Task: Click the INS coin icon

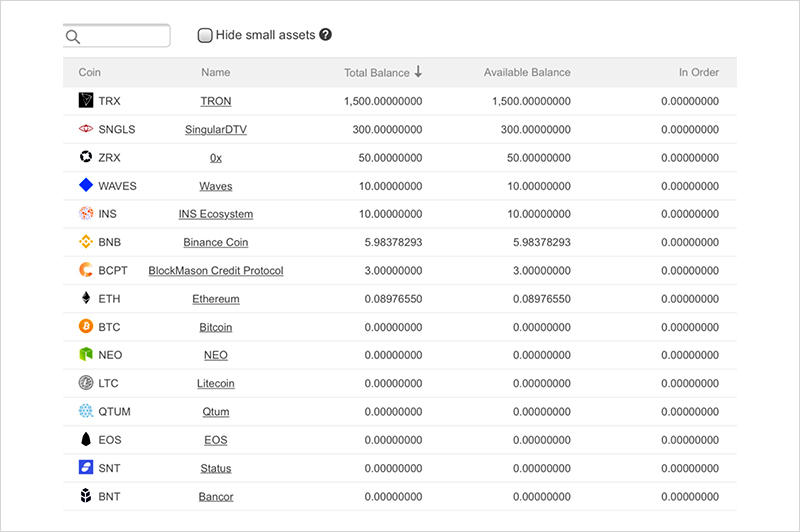Action: pyautogui.click(x=86, y=213)
